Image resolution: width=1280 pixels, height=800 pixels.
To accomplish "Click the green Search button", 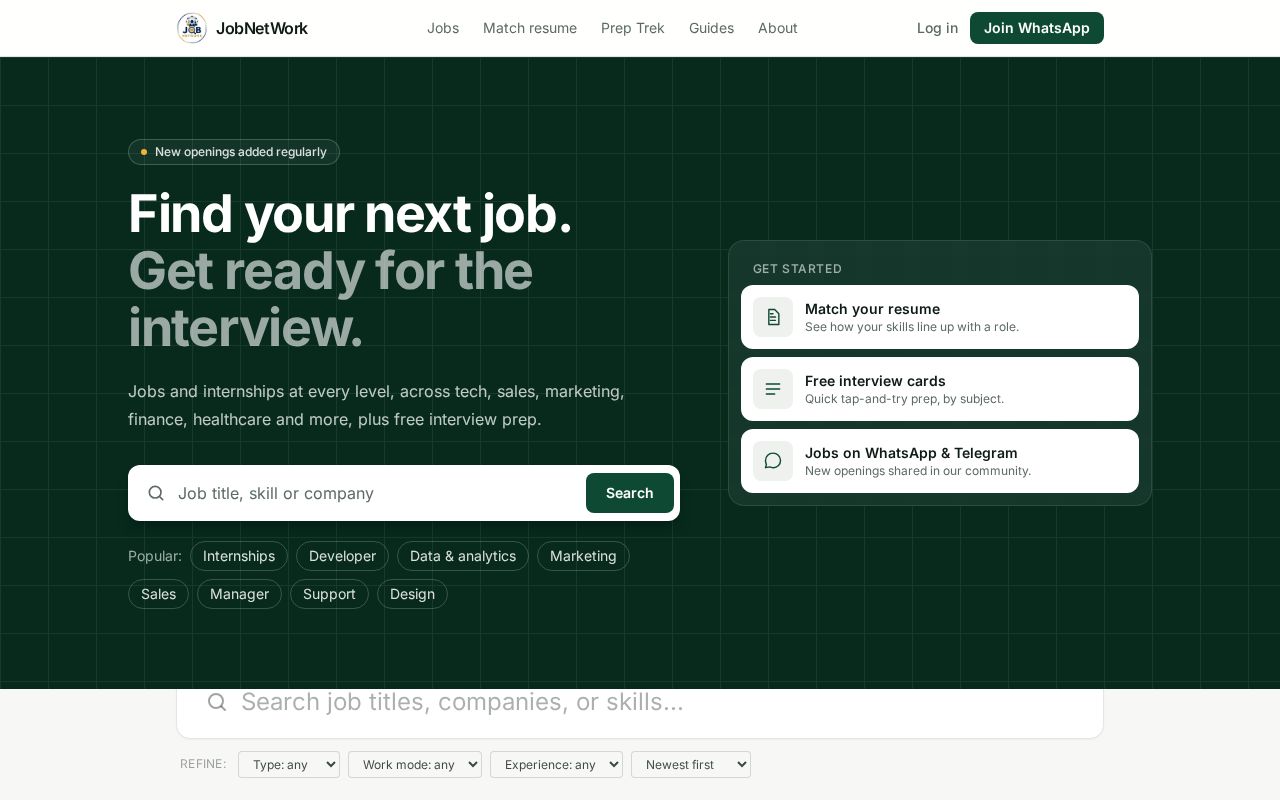I will 630,493.
